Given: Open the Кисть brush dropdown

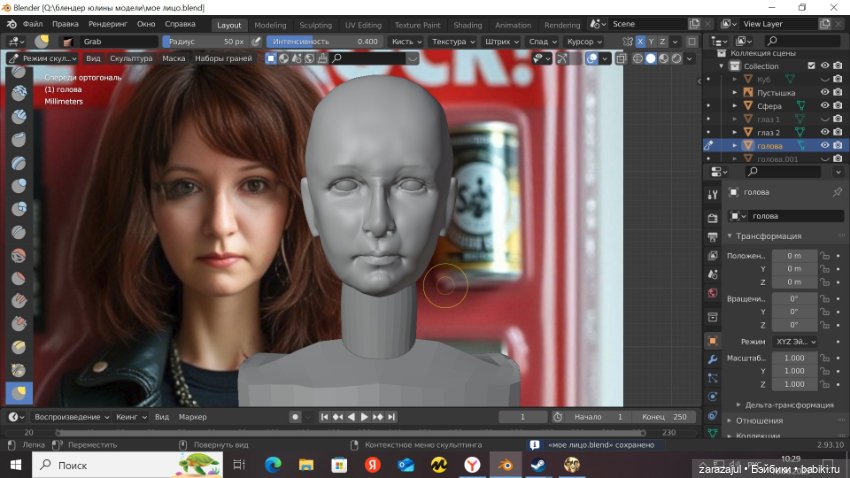Looking at the screenshot, I should pos(406,42).
